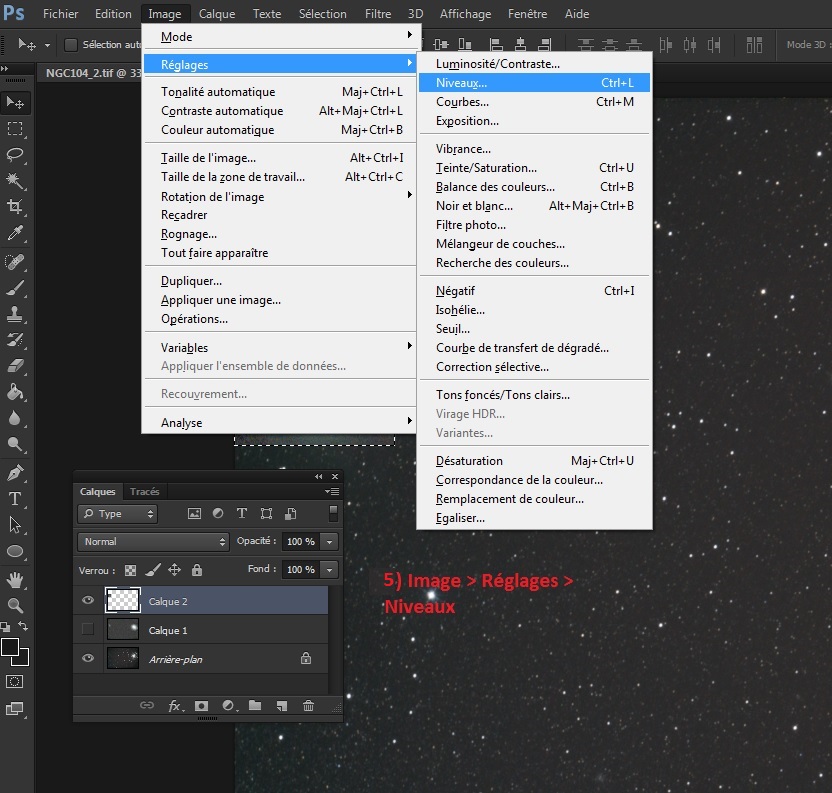This screenshot has height=793, width=832.
Task: Expand the Variables submenu
Action: click(281, 347)
